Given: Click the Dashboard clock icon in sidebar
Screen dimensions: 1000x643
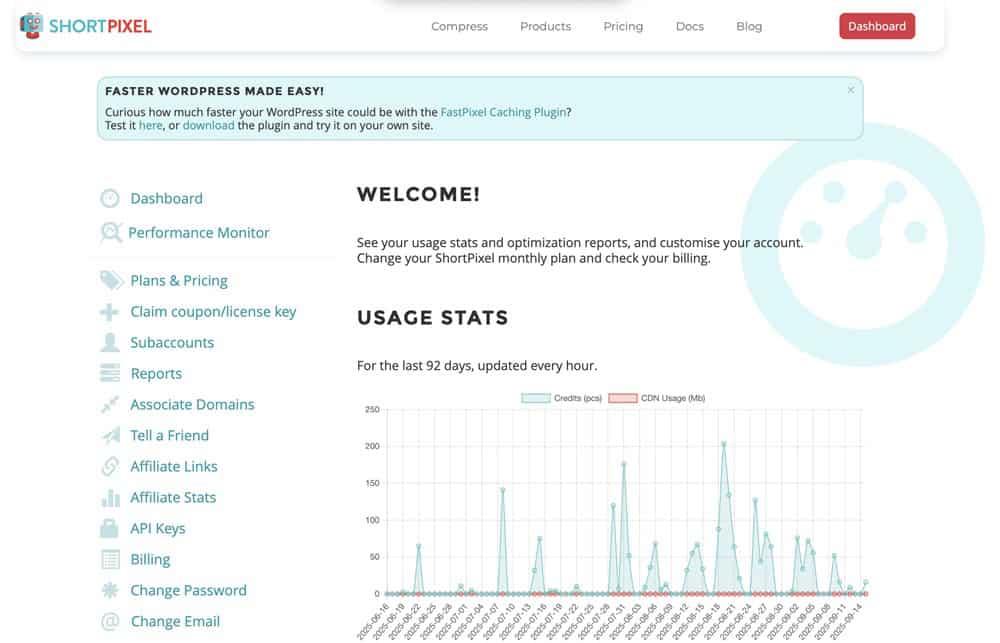Looking at the screenshot, I should [x=110, y=199].
